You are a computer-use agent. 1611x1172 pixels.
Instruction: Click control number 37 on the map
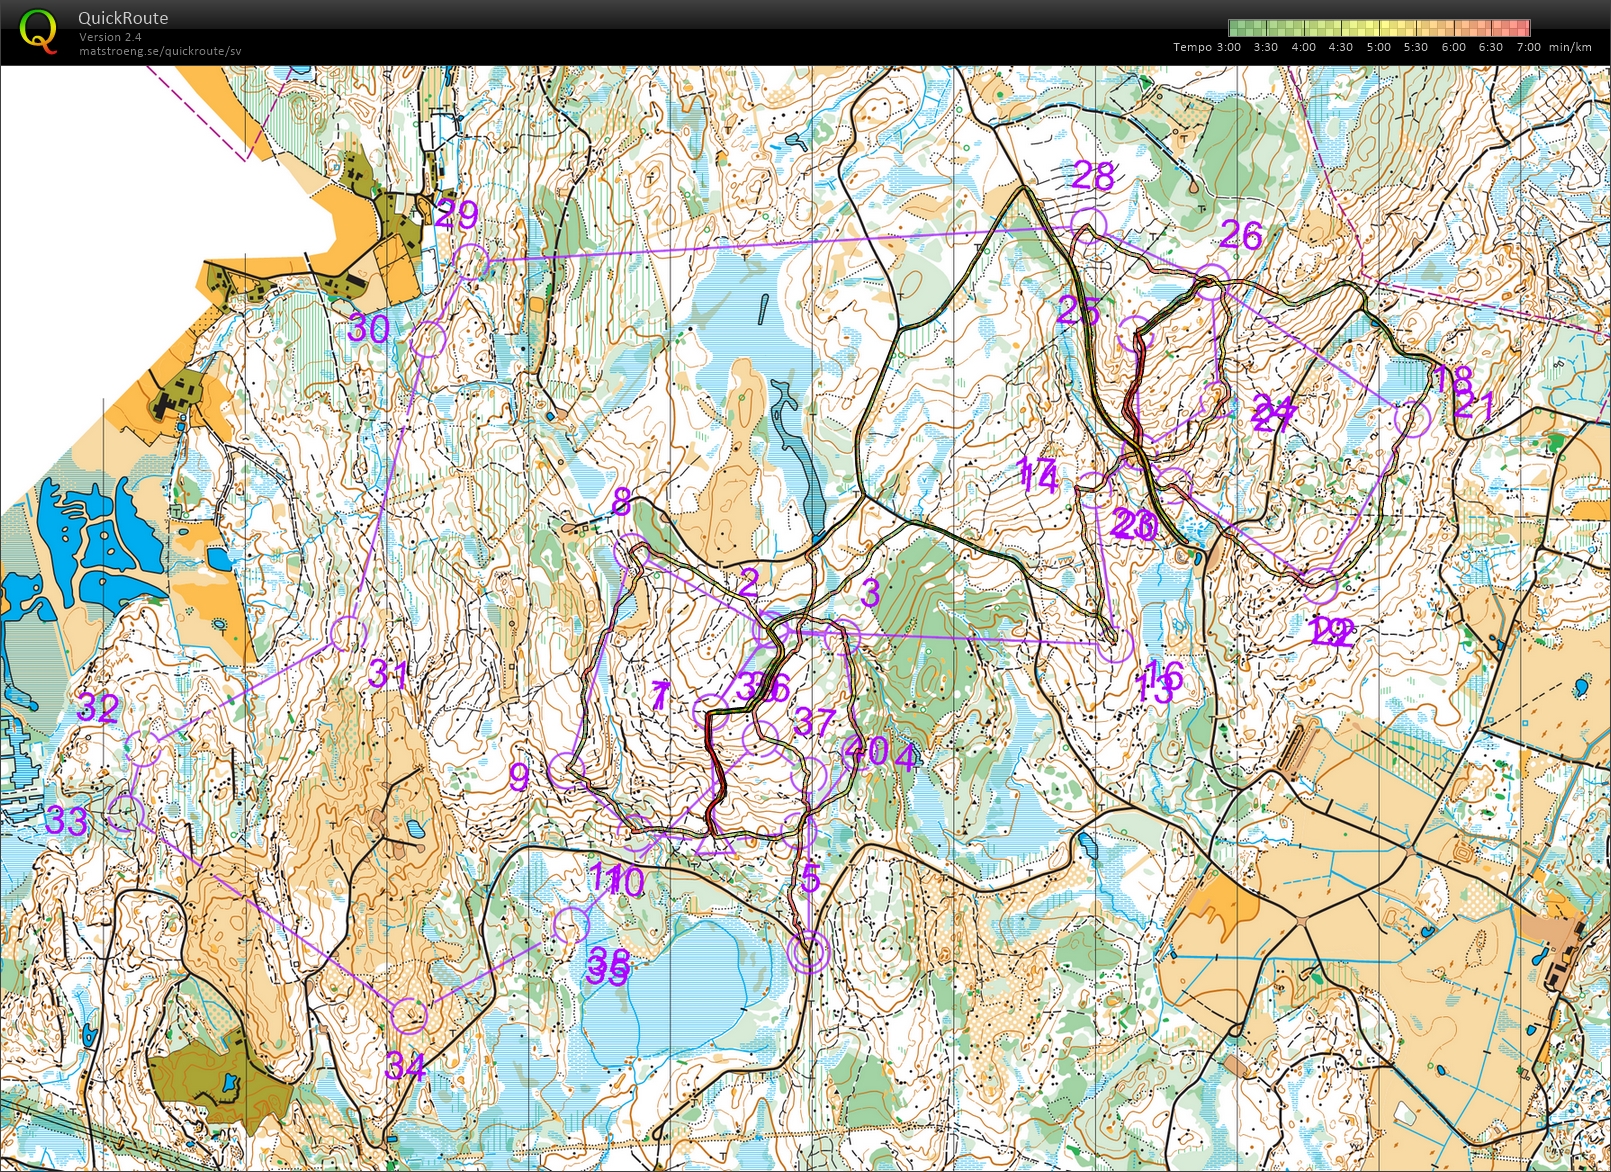click(814, 721)
